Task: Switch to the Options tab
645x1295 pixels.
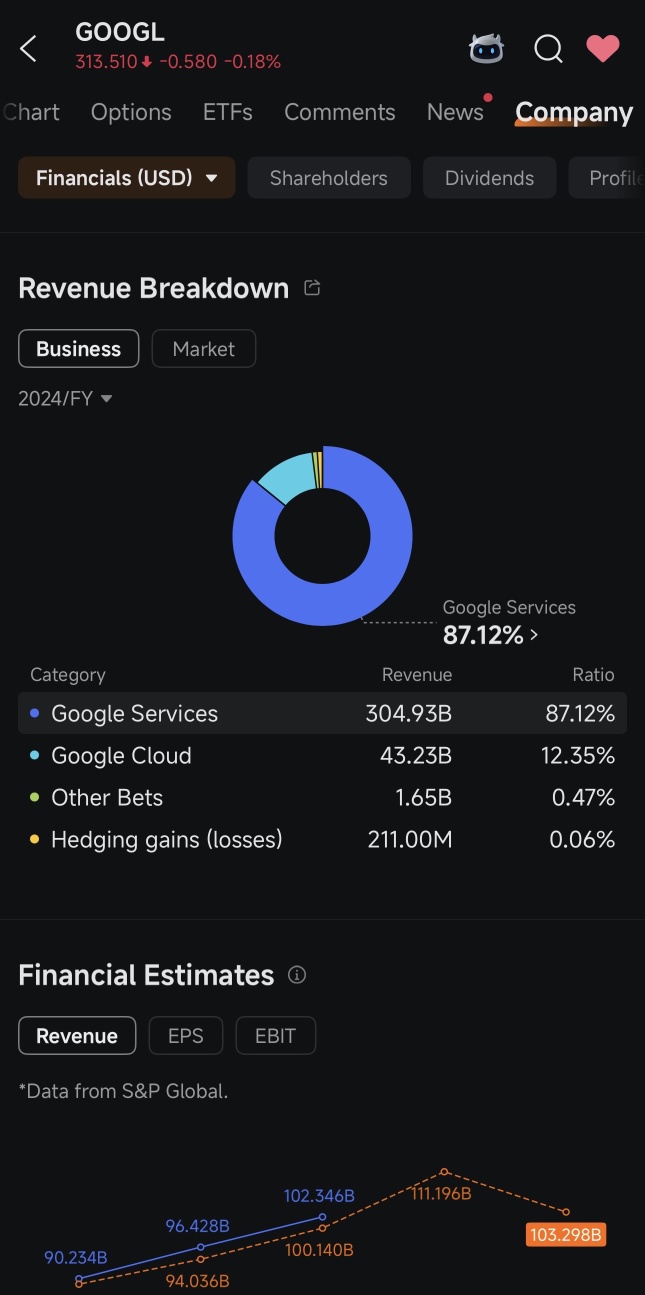Action: click(131, 112)
